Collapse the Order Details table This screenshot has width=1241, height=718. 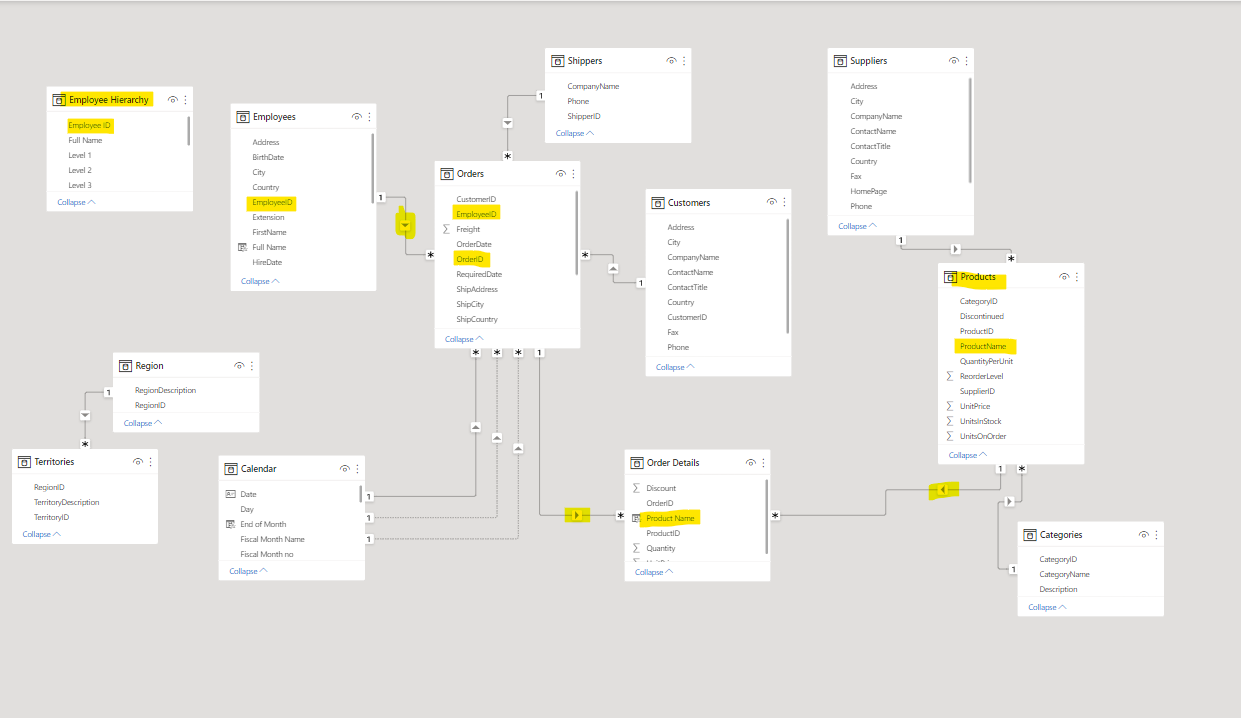pos(654,572)
